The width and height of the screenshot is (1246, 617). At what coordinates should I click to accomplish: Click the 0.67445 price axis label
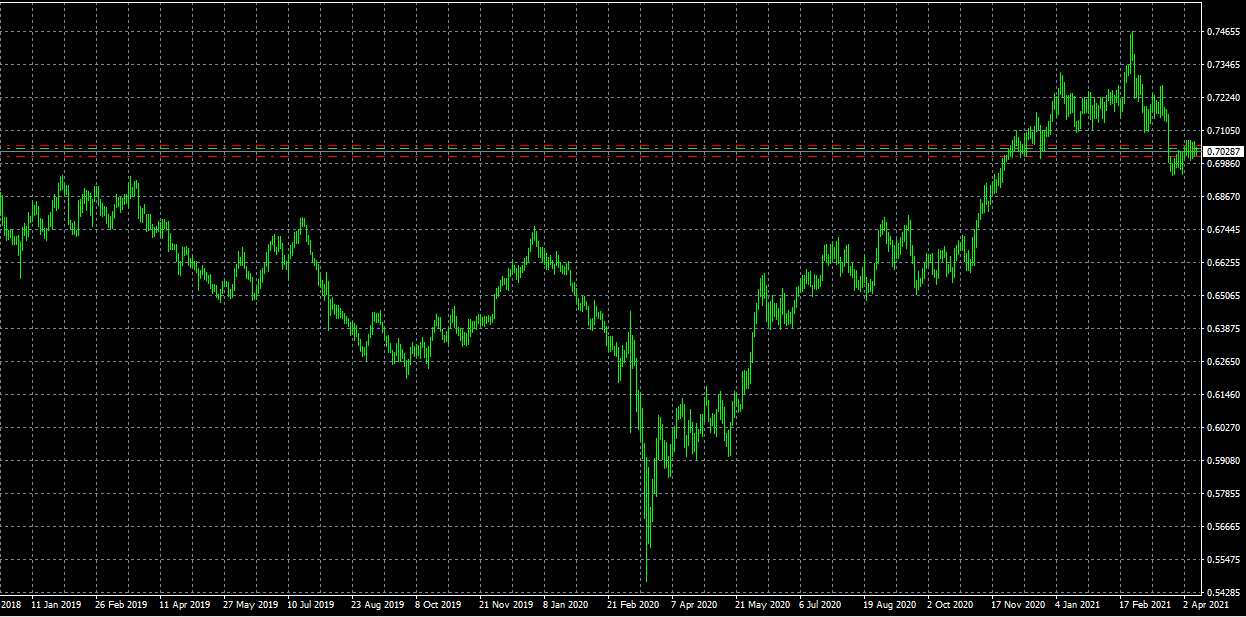click(x=1223, y=230)
